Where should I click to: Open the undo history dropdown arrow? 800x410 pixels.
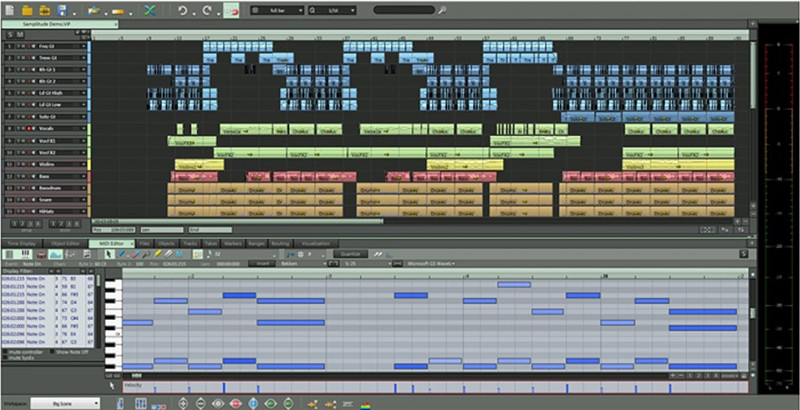click(194, 13)
